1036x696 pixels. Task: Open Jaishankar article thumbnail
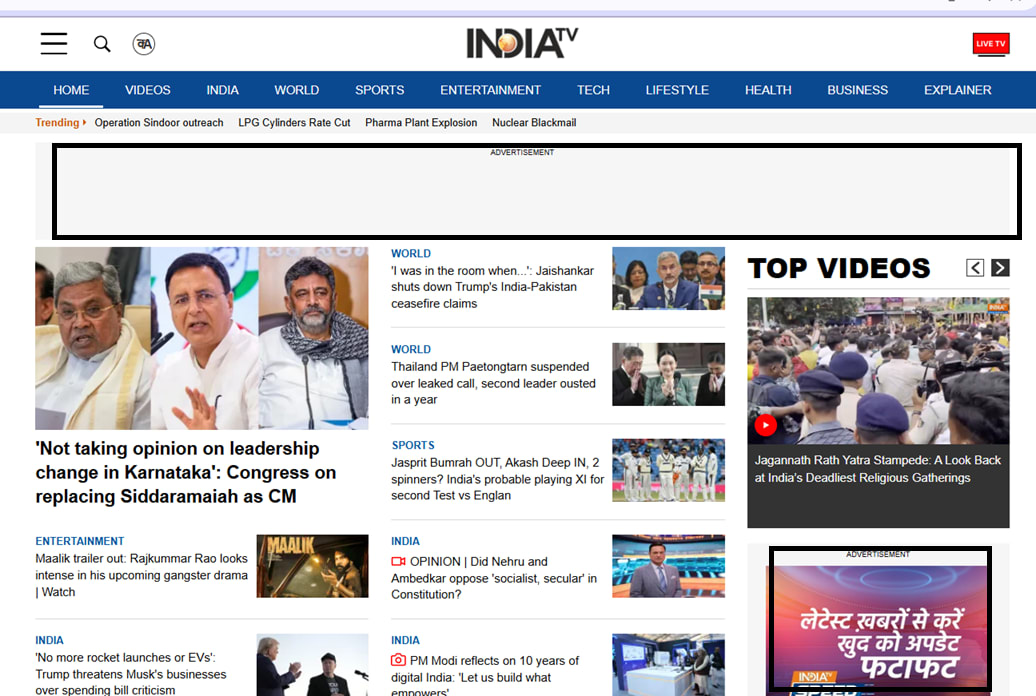pos(668,278)
